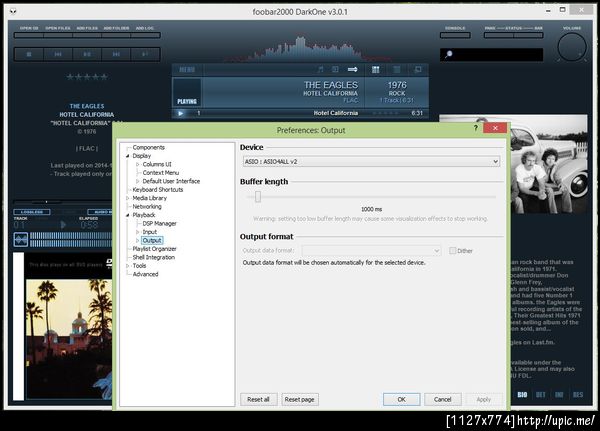Click the Add Folder toolbar button
The image size is (600, 431).
click(x=116, y=35)
